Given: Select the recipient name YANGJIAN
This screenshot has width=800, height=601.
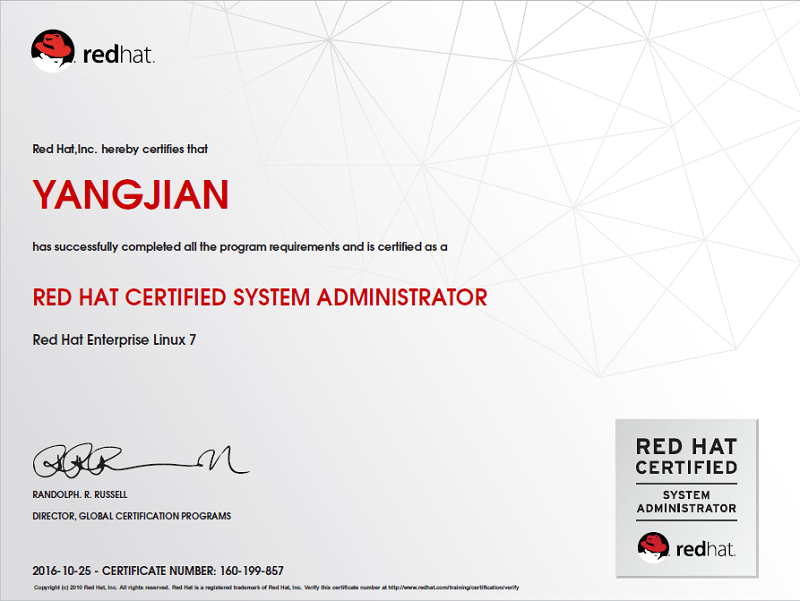Looking at the screenshot, I should point(131,195).
